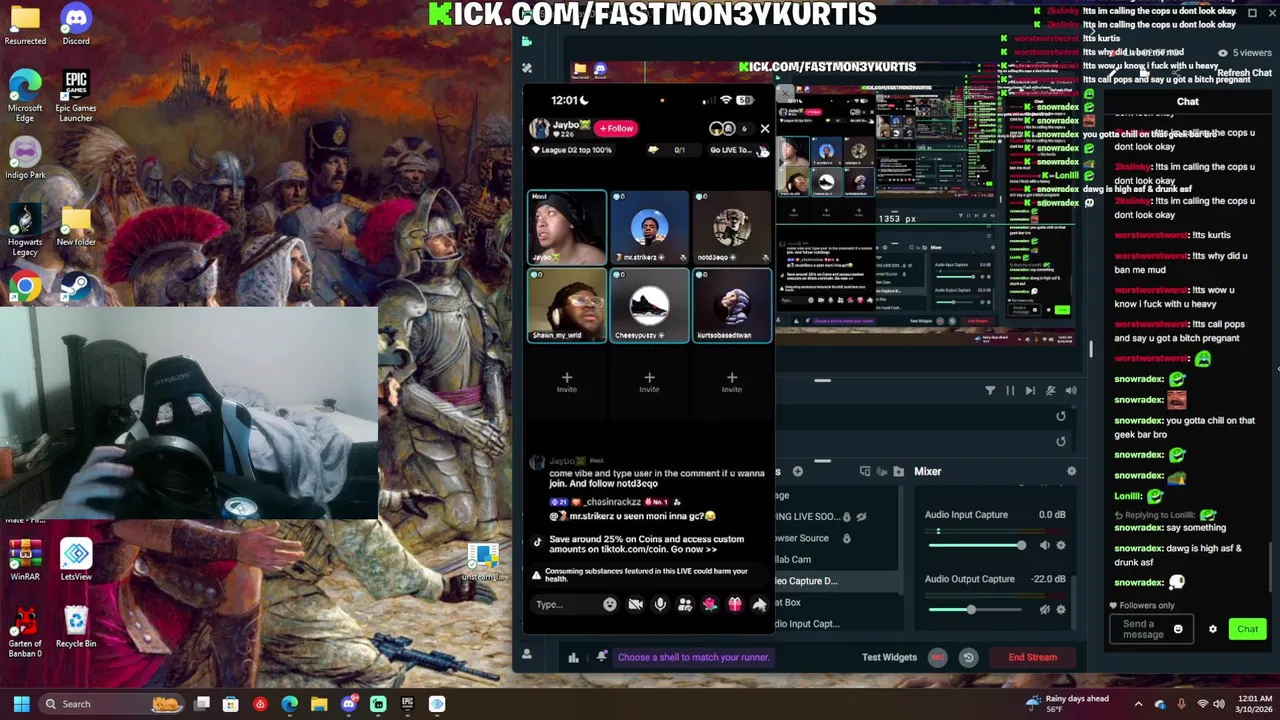Share TikTok LIVE with arrow icon
The image size is (1280, 720).
[x=759, y=604]
